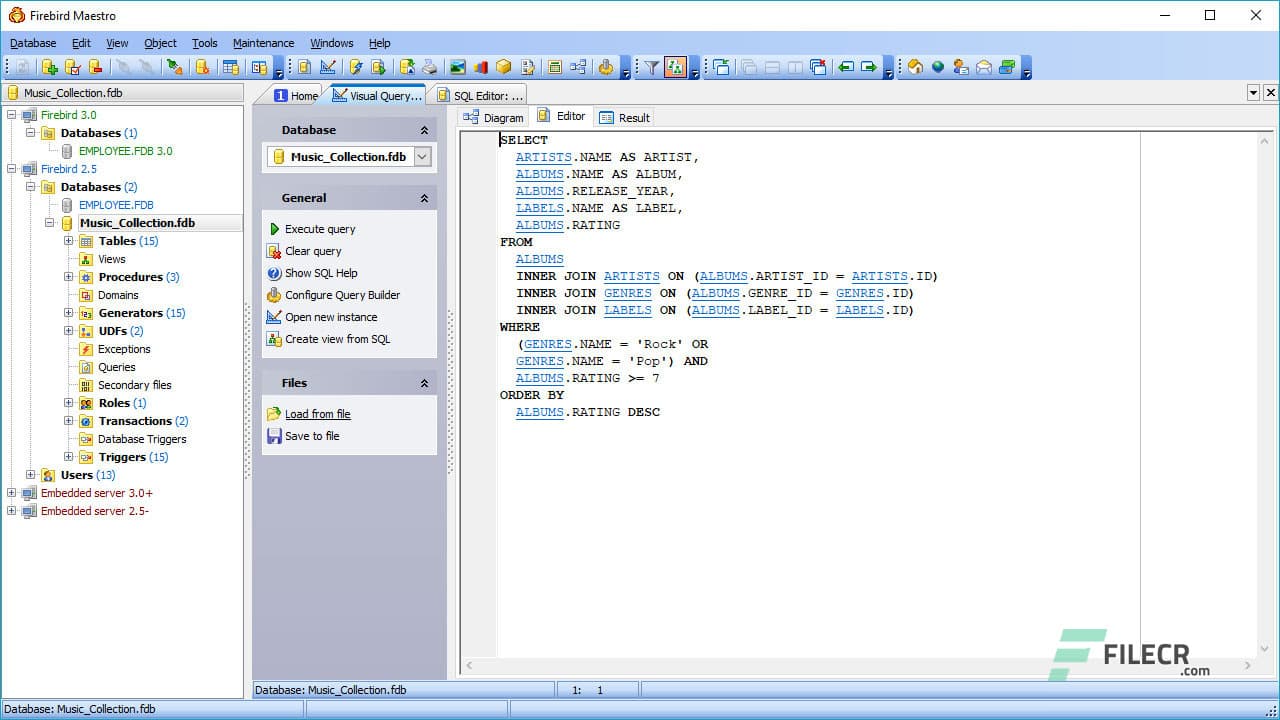Image resolution: width=1280 pixels, height=720 pixels.
Task: Collapse the Firebird 2.5 server node
Action: tap(11, 169)
